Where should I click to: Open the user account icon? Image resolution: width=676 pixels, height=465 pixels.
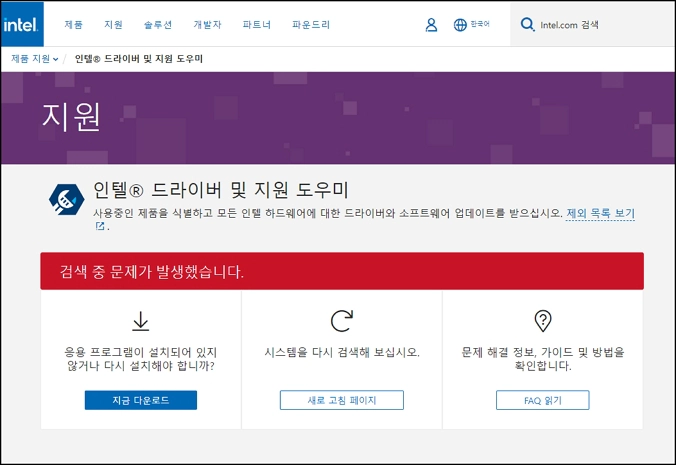431,25
